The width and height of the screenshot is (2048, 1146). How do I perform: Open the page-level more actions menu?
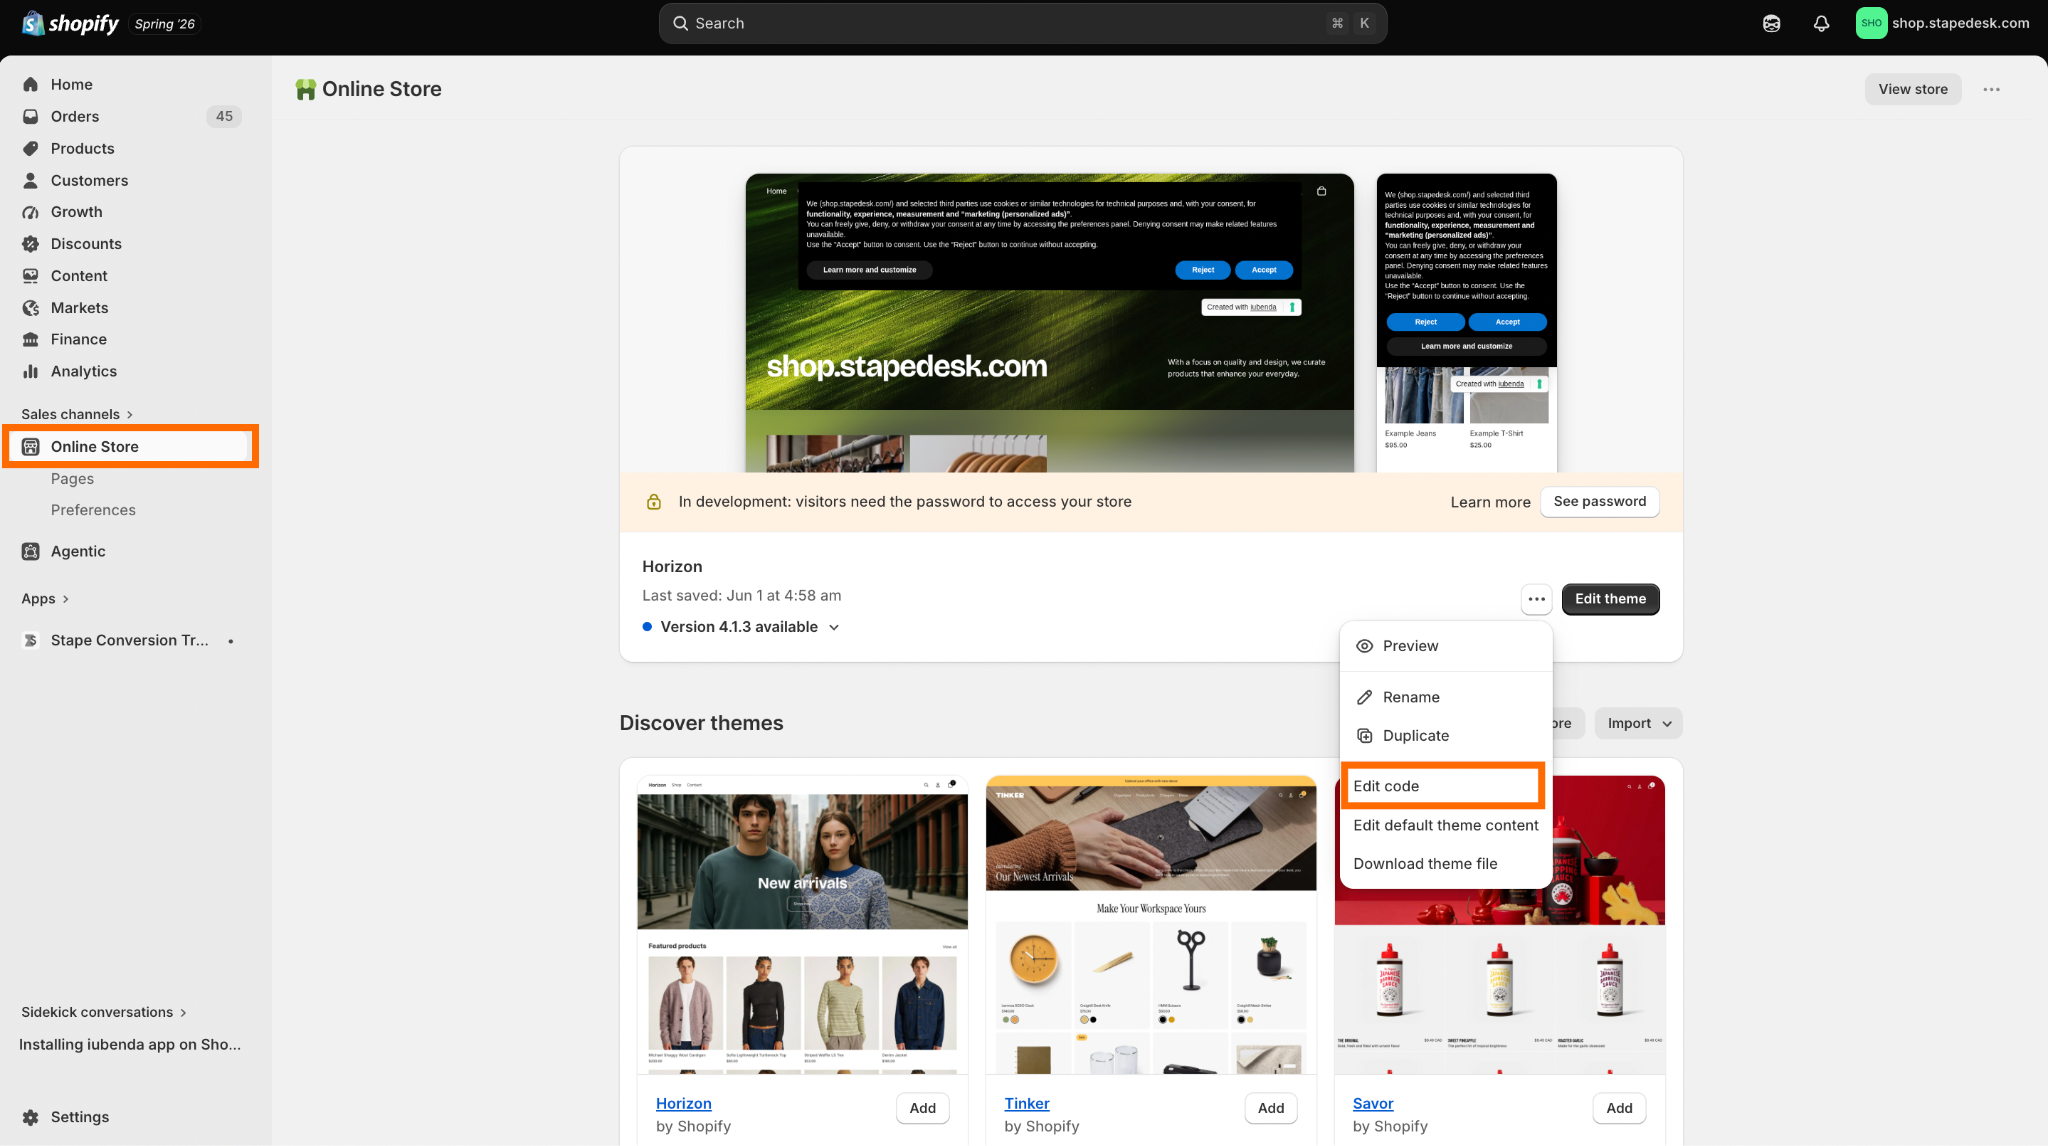1991,89
